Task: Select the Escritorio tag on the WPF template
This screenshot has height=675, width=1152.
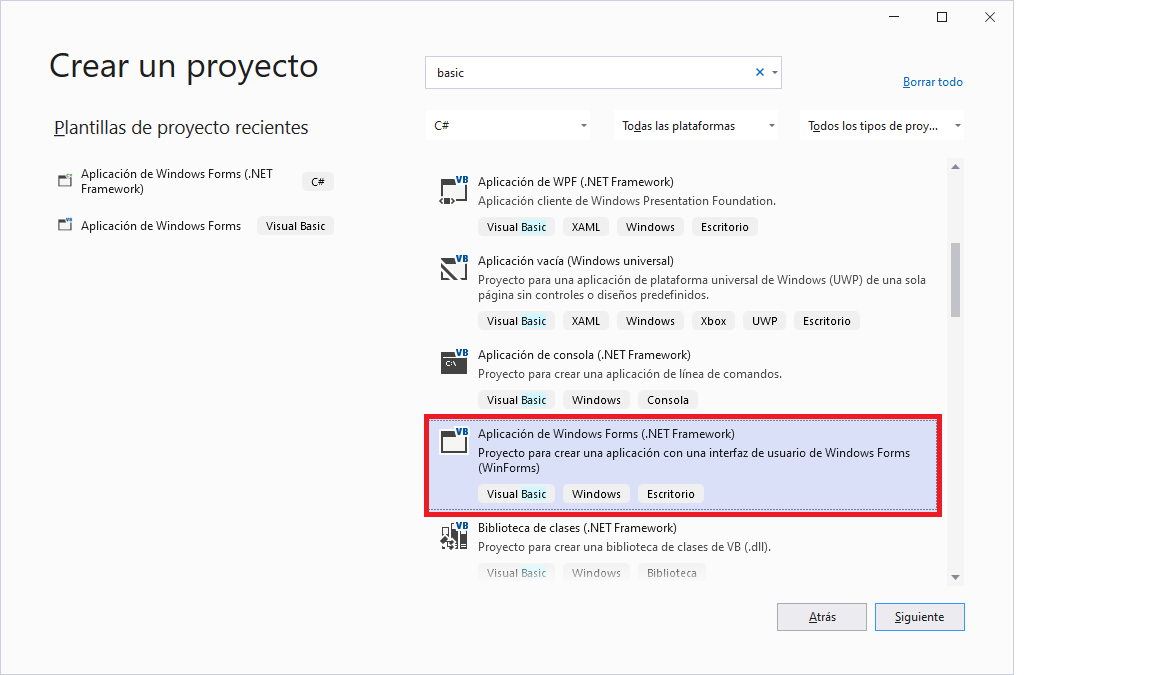Action: 724,226
